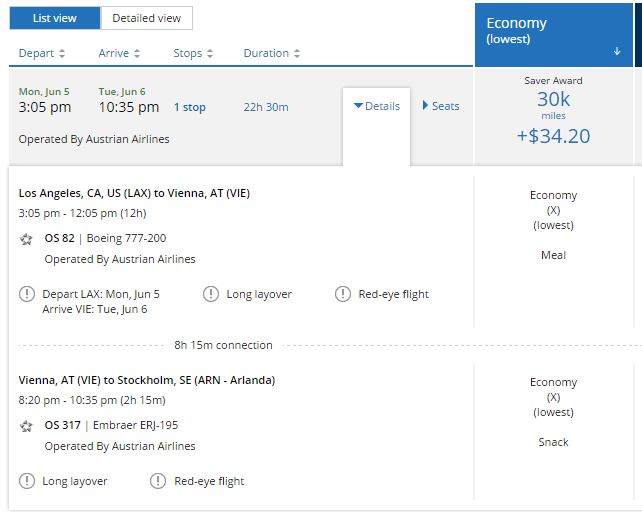Expand the Seats section

pyautogui.click(x=441, y=106)
